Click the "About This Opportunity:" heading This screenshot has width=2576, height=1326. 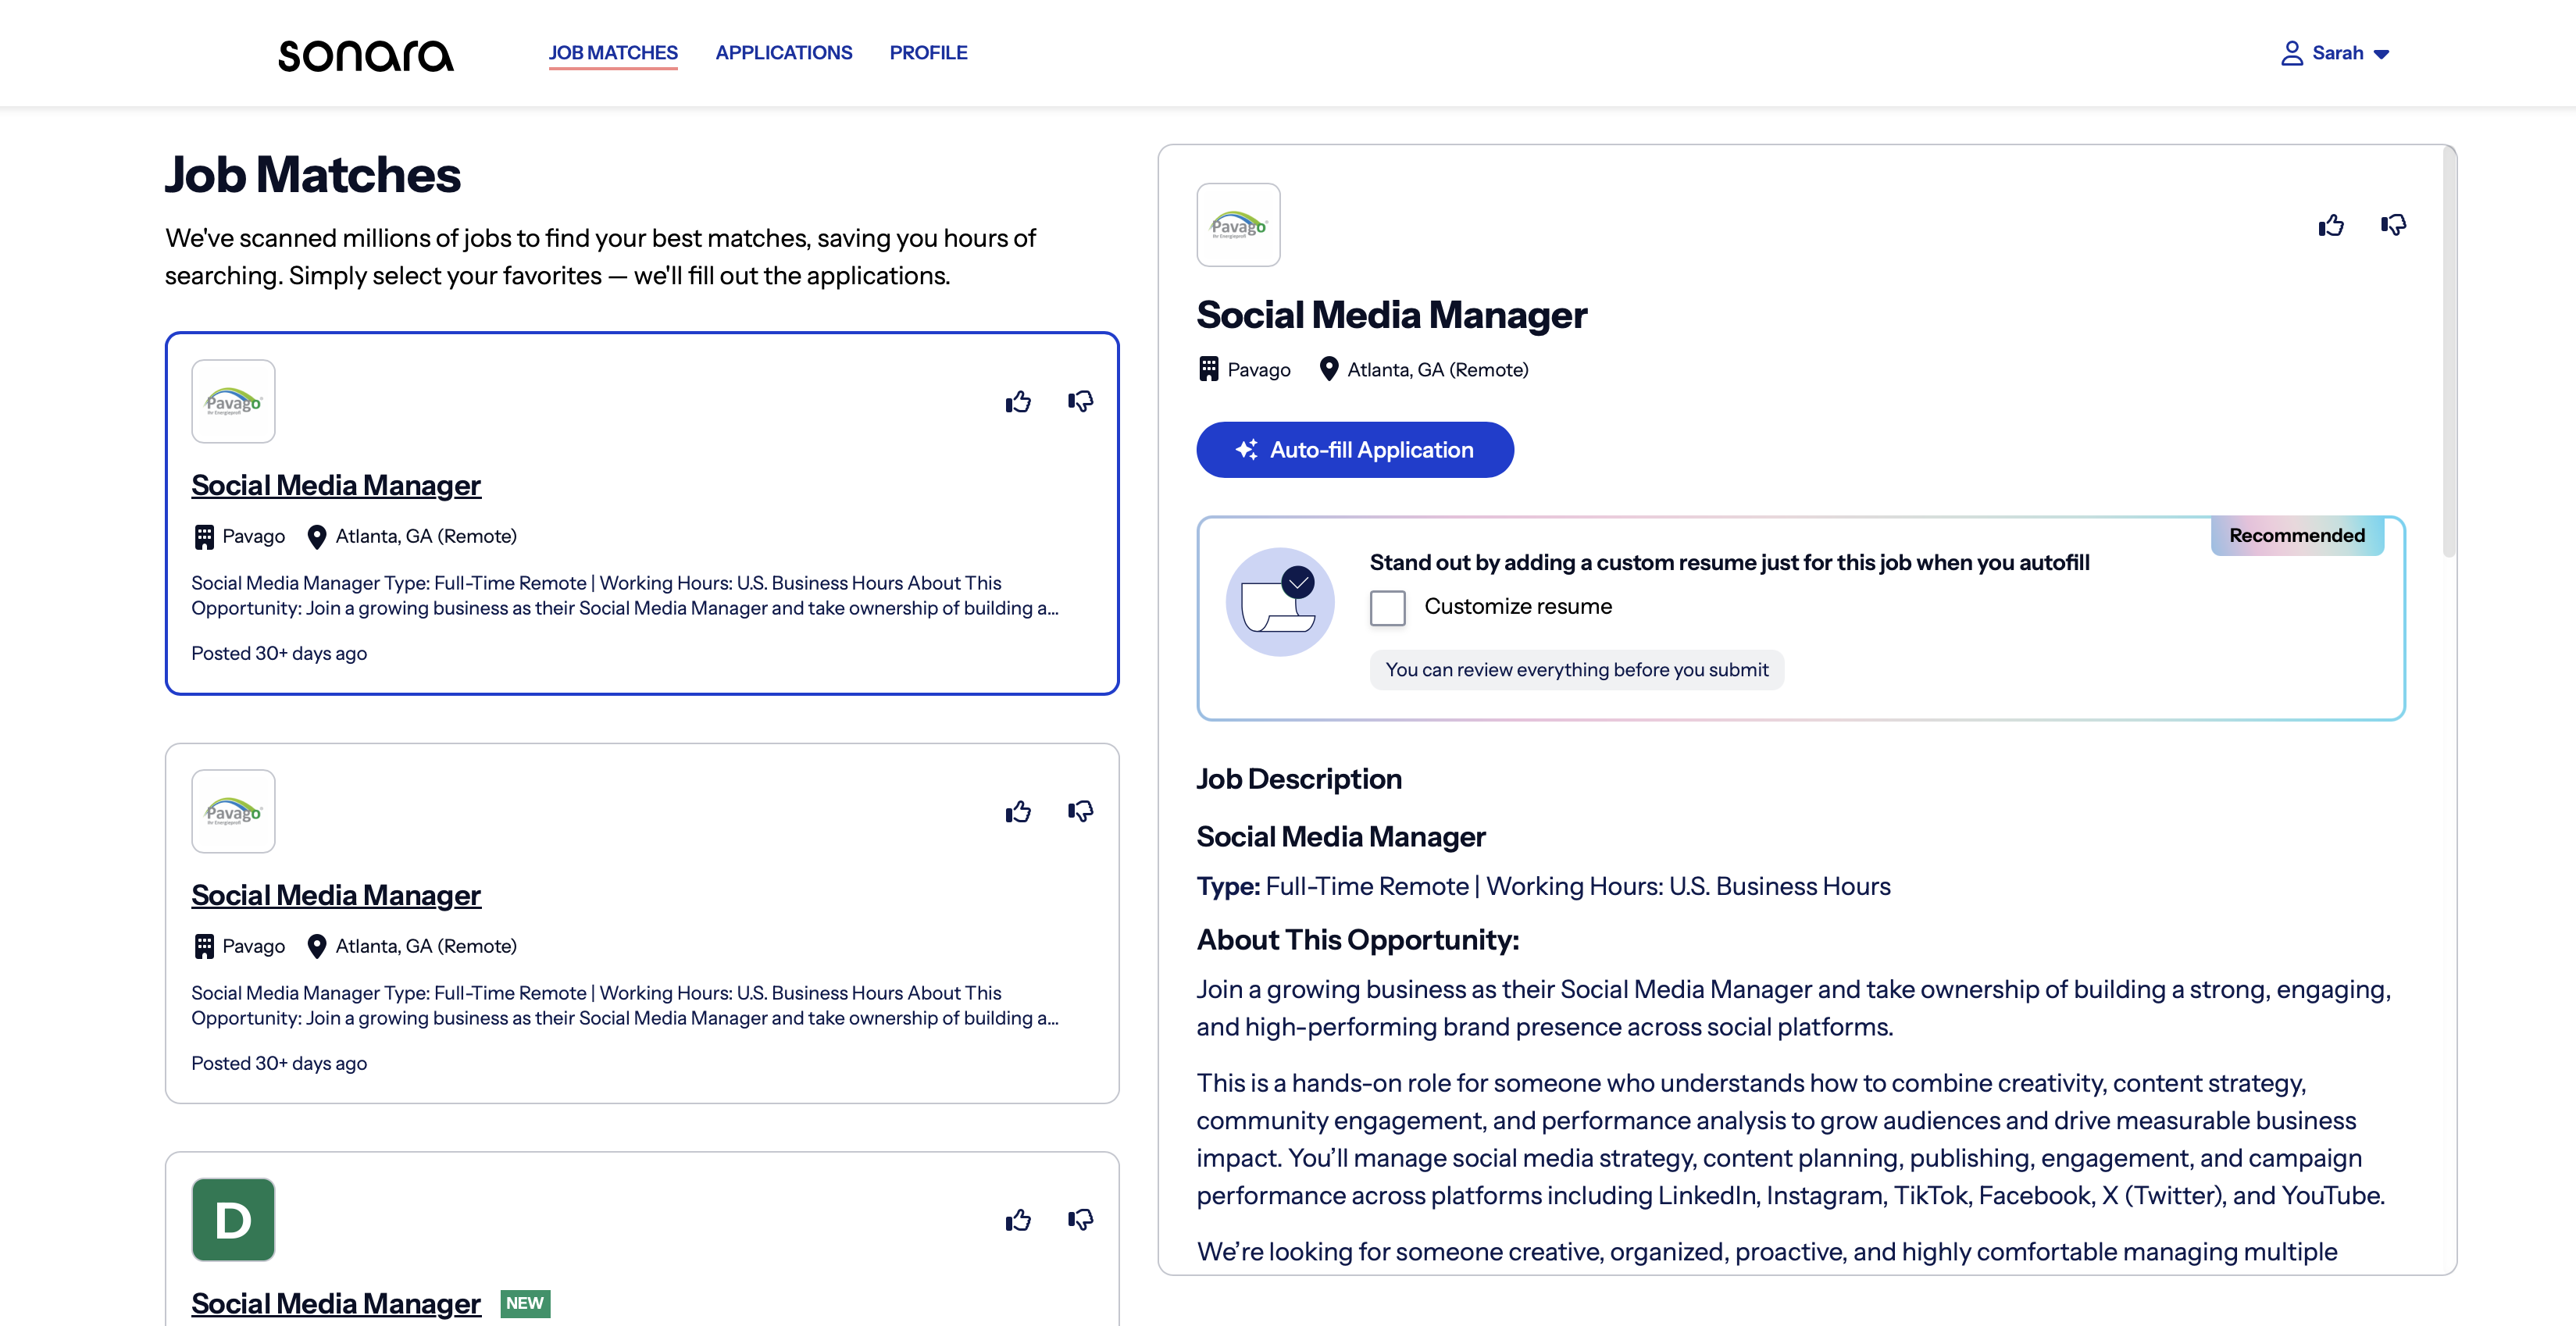(1358, 940)
